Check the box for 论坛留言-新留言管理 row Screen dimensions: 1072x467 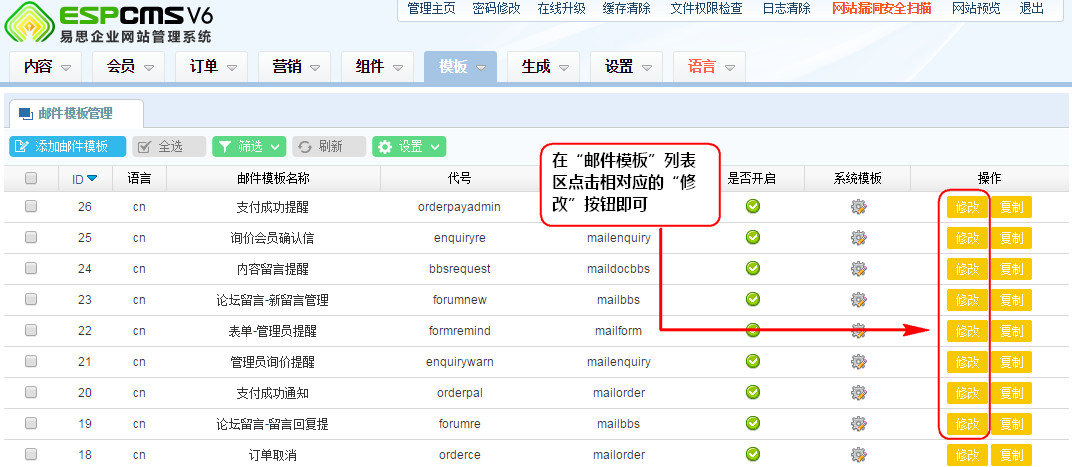(31, 299)
